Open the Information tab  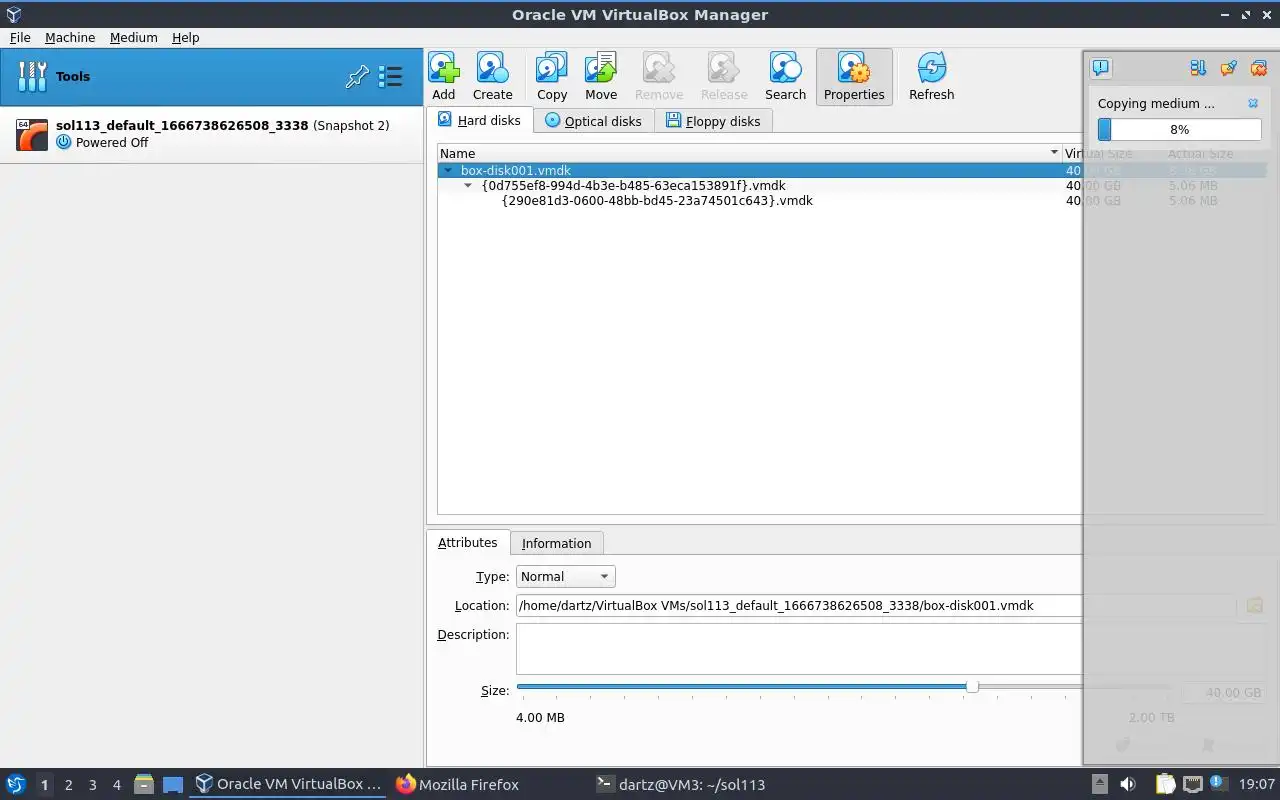tap(556, 543)
